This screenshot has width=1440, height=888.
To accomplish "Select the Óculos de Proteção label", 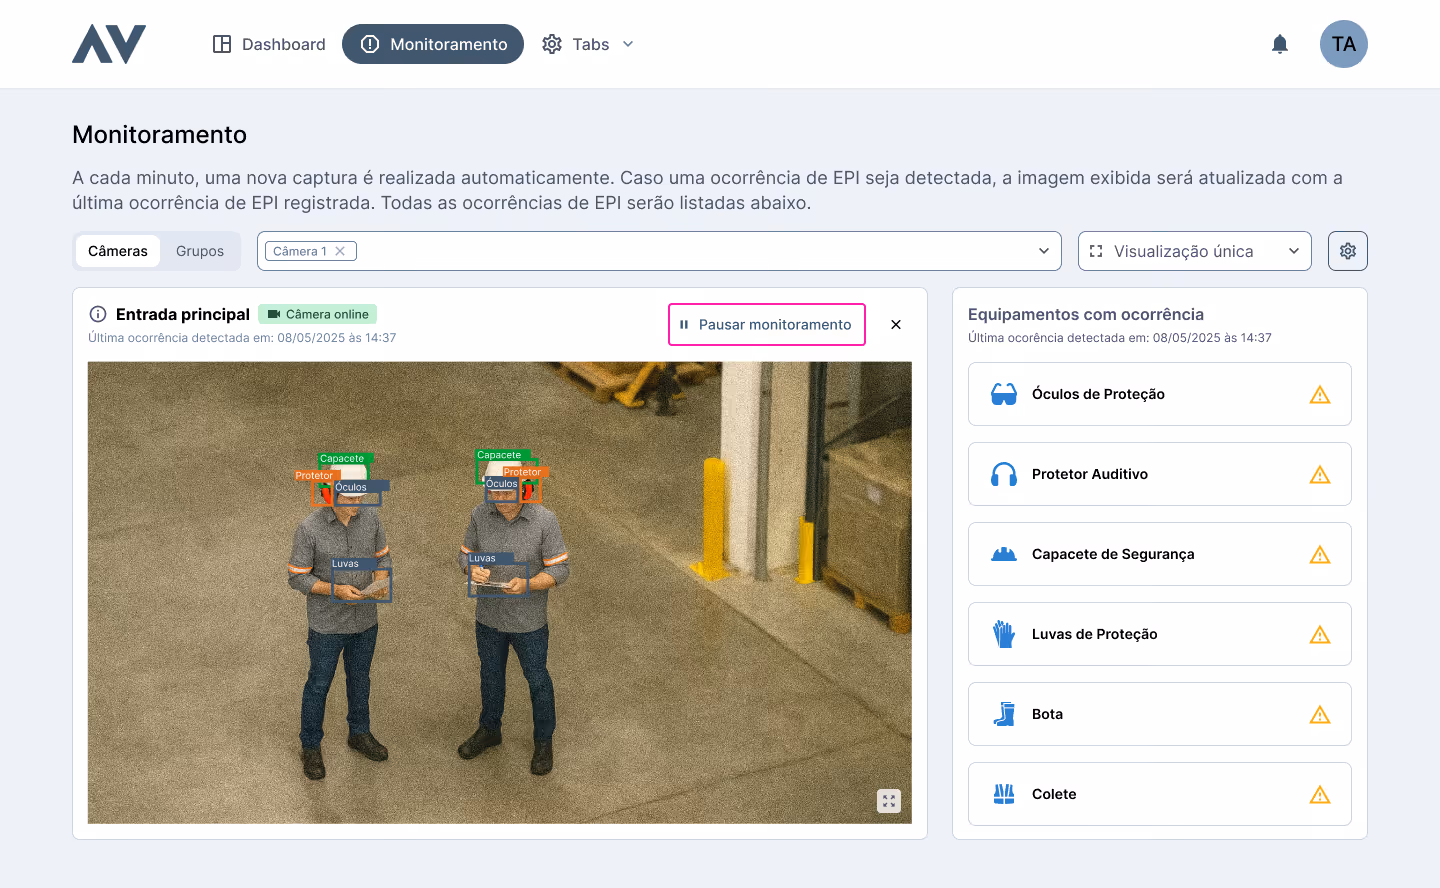I will point(1098,394).
